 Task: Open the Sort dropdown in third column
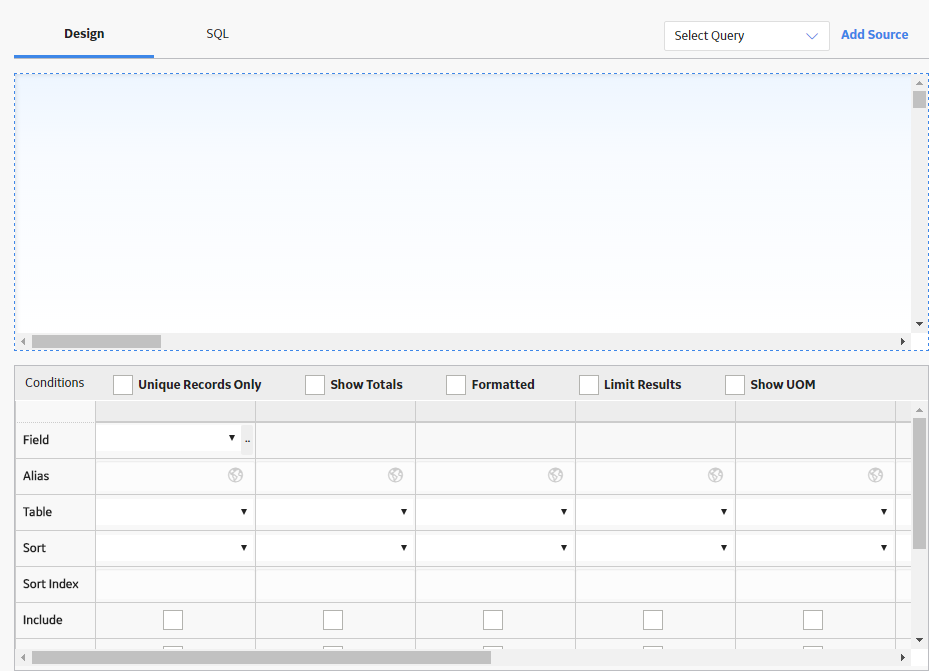click(x=495, y=548)
